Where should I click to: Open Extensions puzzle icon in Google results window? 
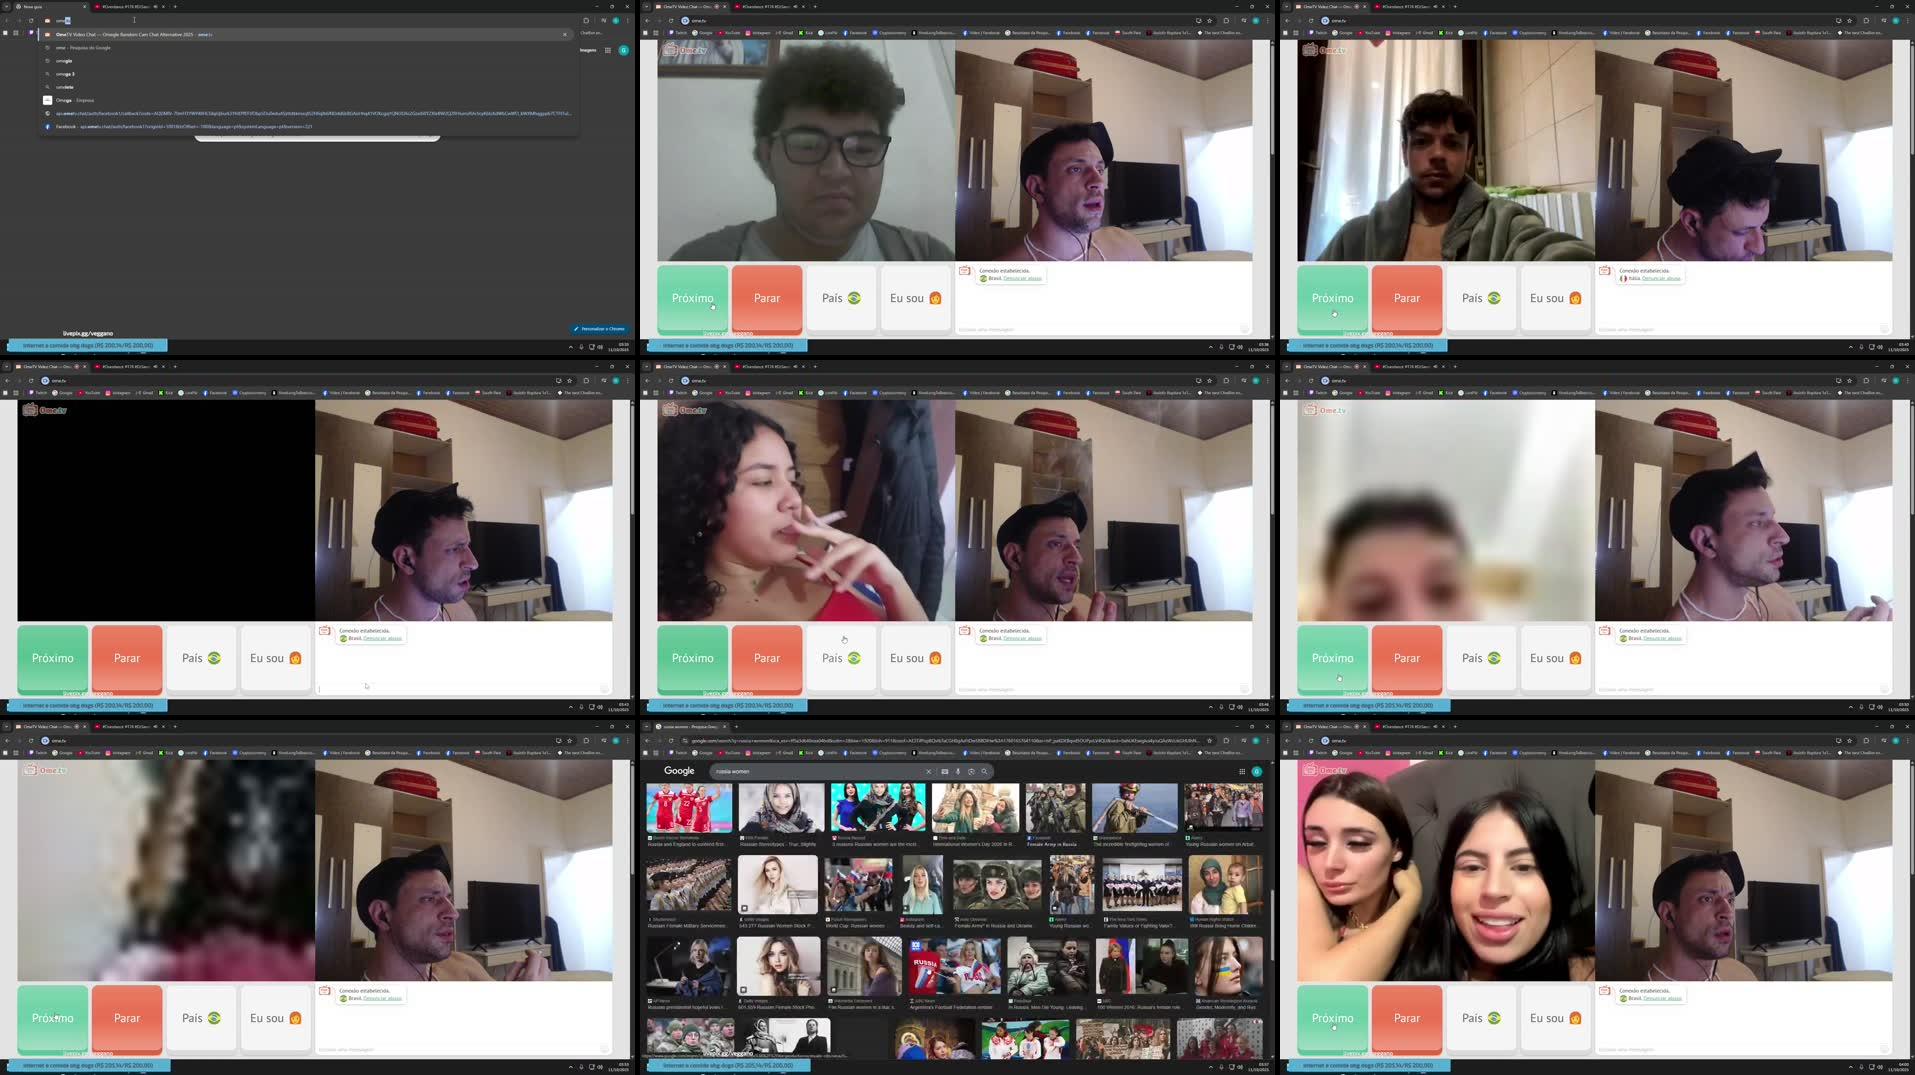coord(1226,741)
